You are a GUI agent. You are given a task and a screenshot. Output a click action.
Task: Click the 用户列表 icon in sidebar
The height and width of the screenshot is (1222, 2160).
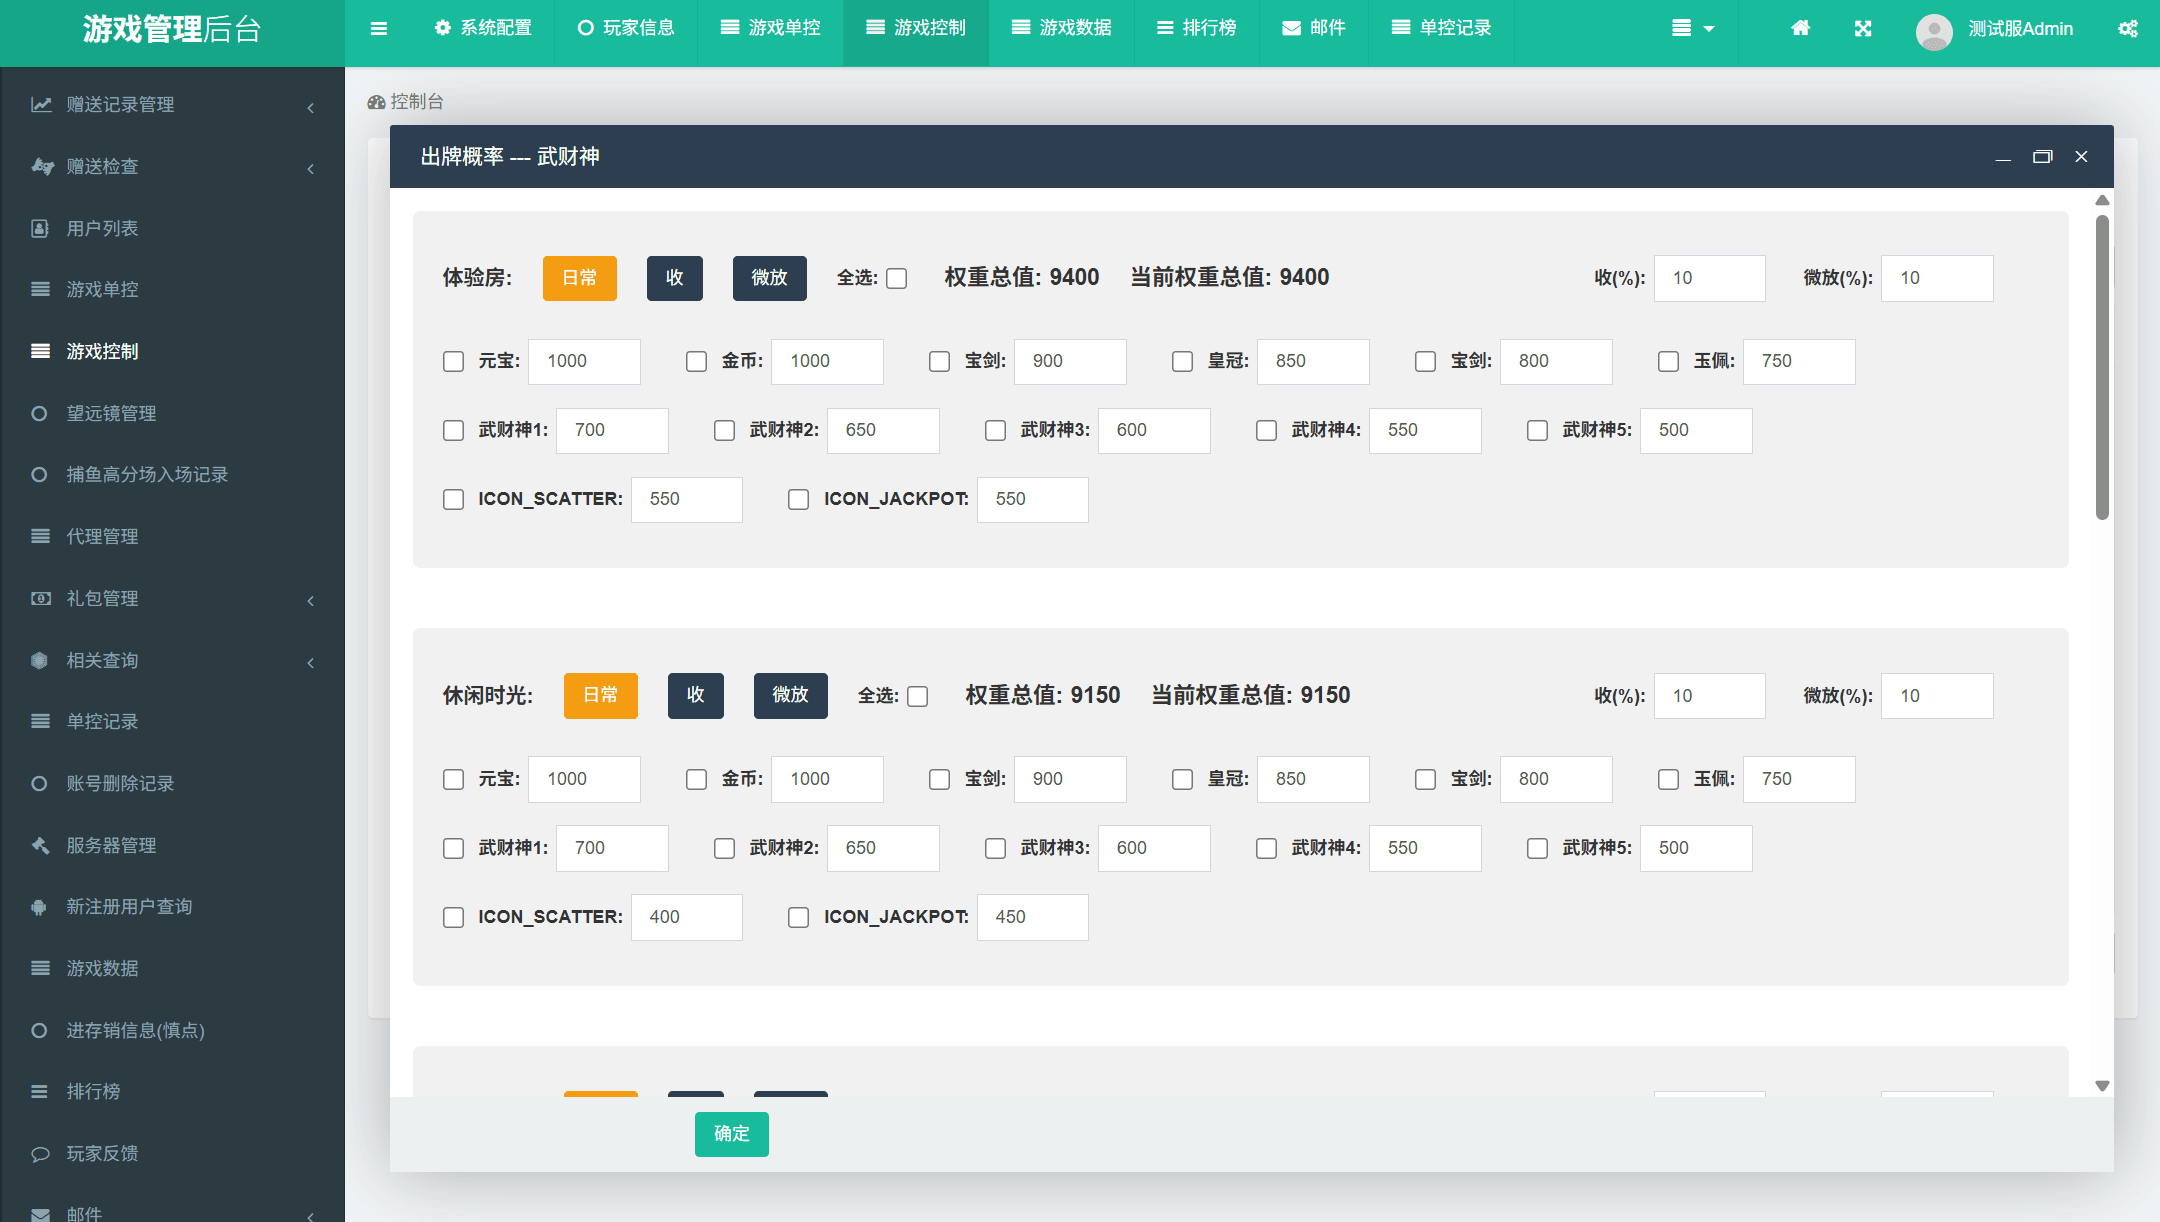tap(40, 228)
